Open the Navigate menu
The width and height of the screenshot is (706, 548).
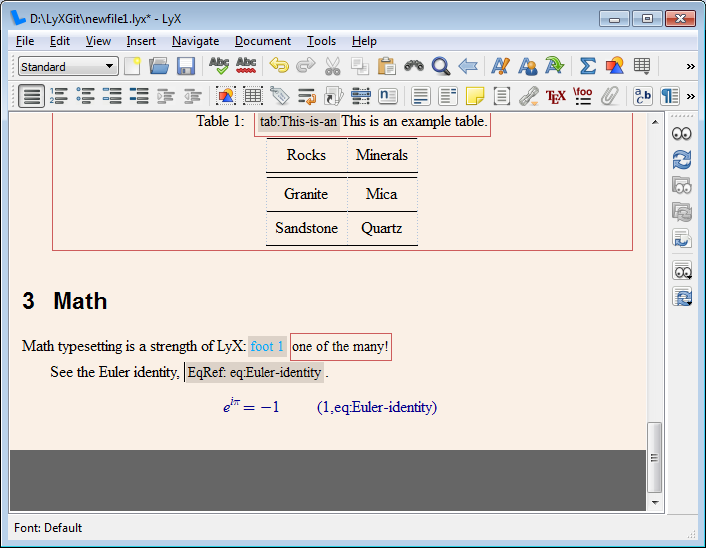(x=195, y=41)
